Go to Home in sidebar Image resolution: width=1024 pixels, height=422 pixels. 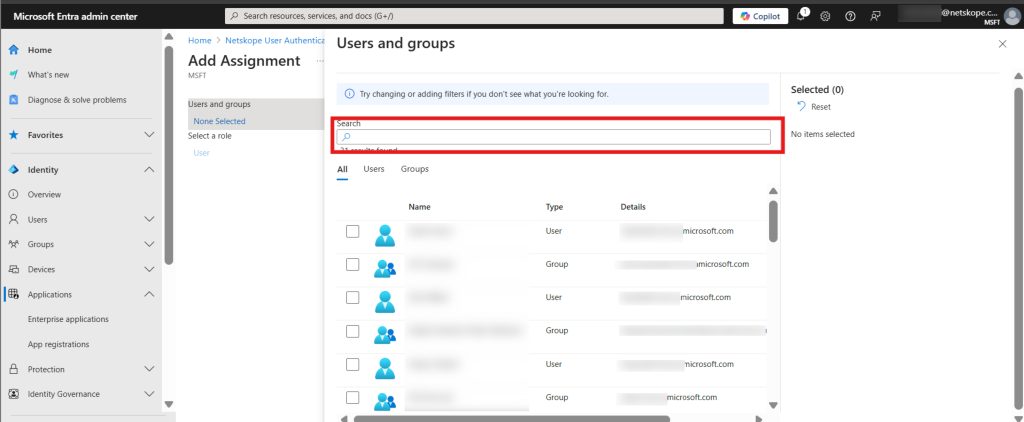coord(40,50)
